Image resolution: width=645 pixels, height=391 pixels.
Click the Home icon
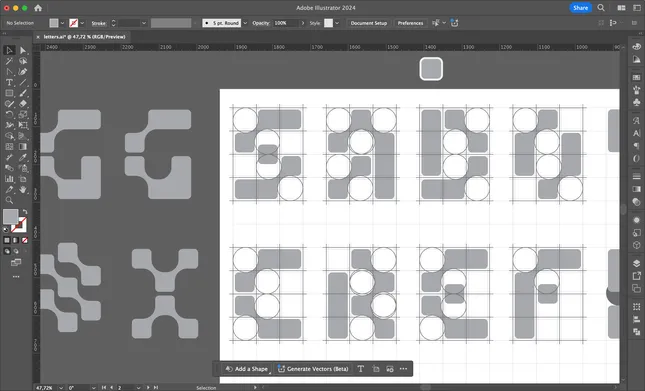(38, 8)
